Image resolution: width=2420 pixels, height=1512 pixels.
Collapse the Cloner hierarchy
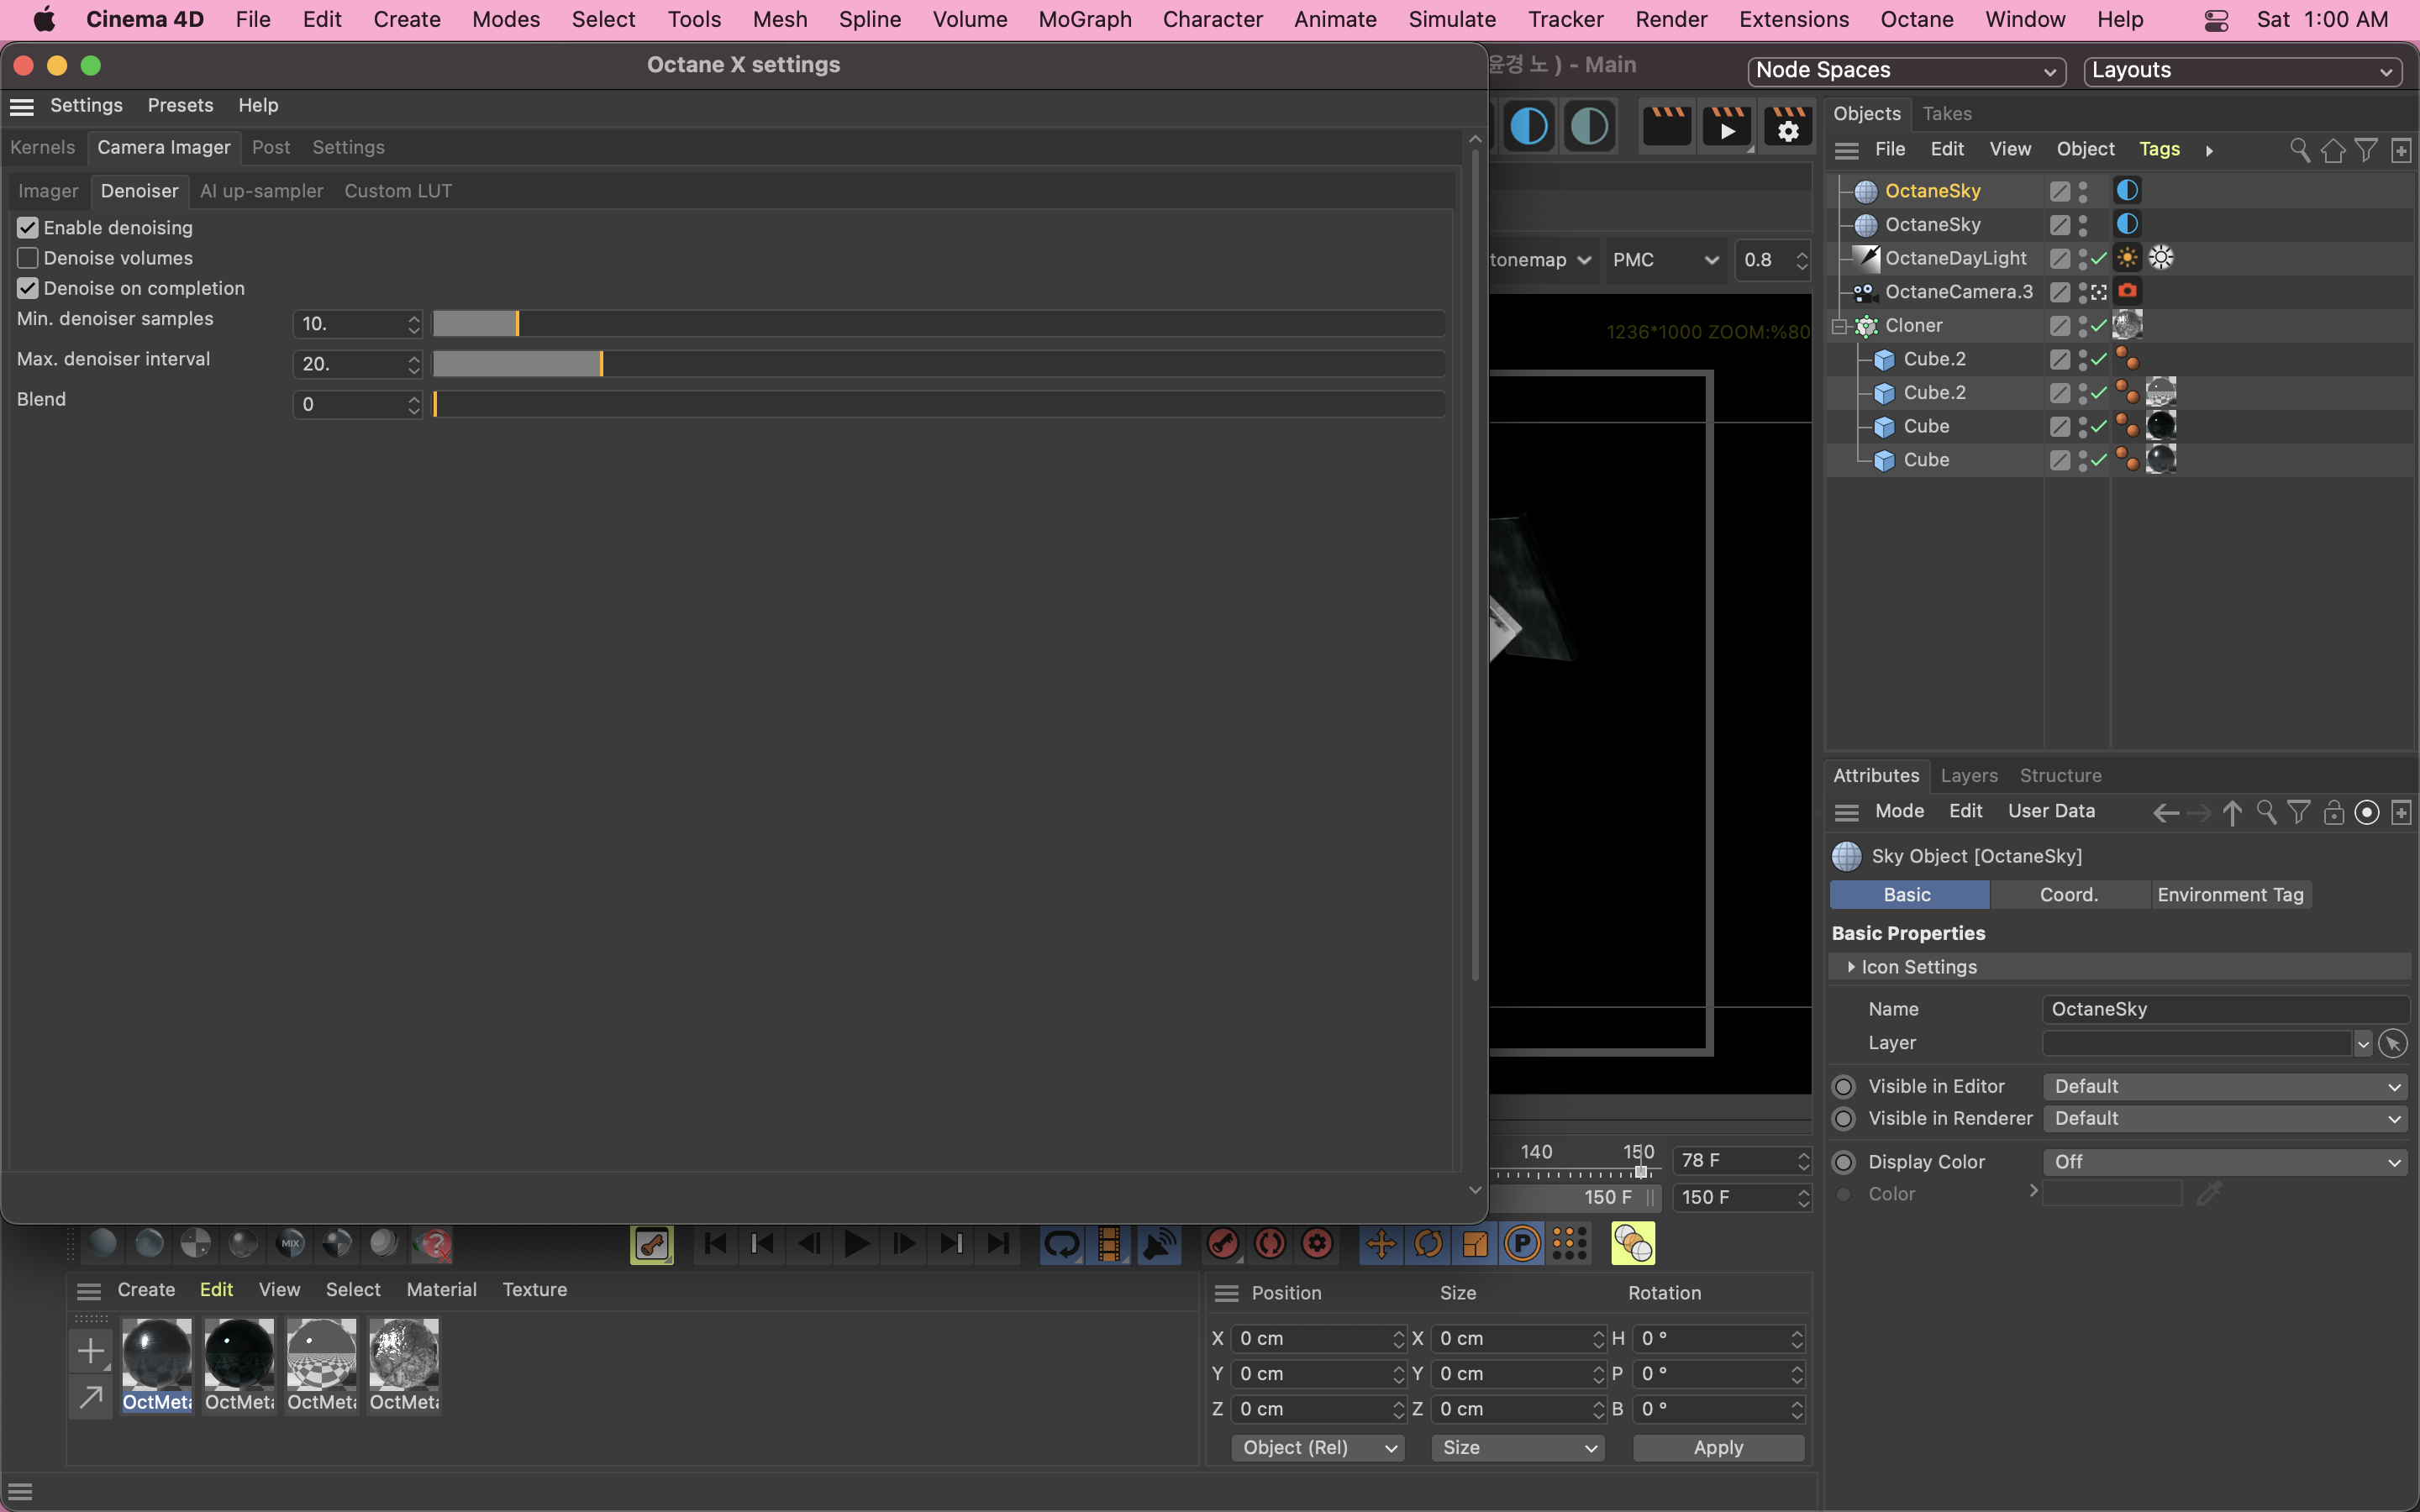coord(1839,326)
